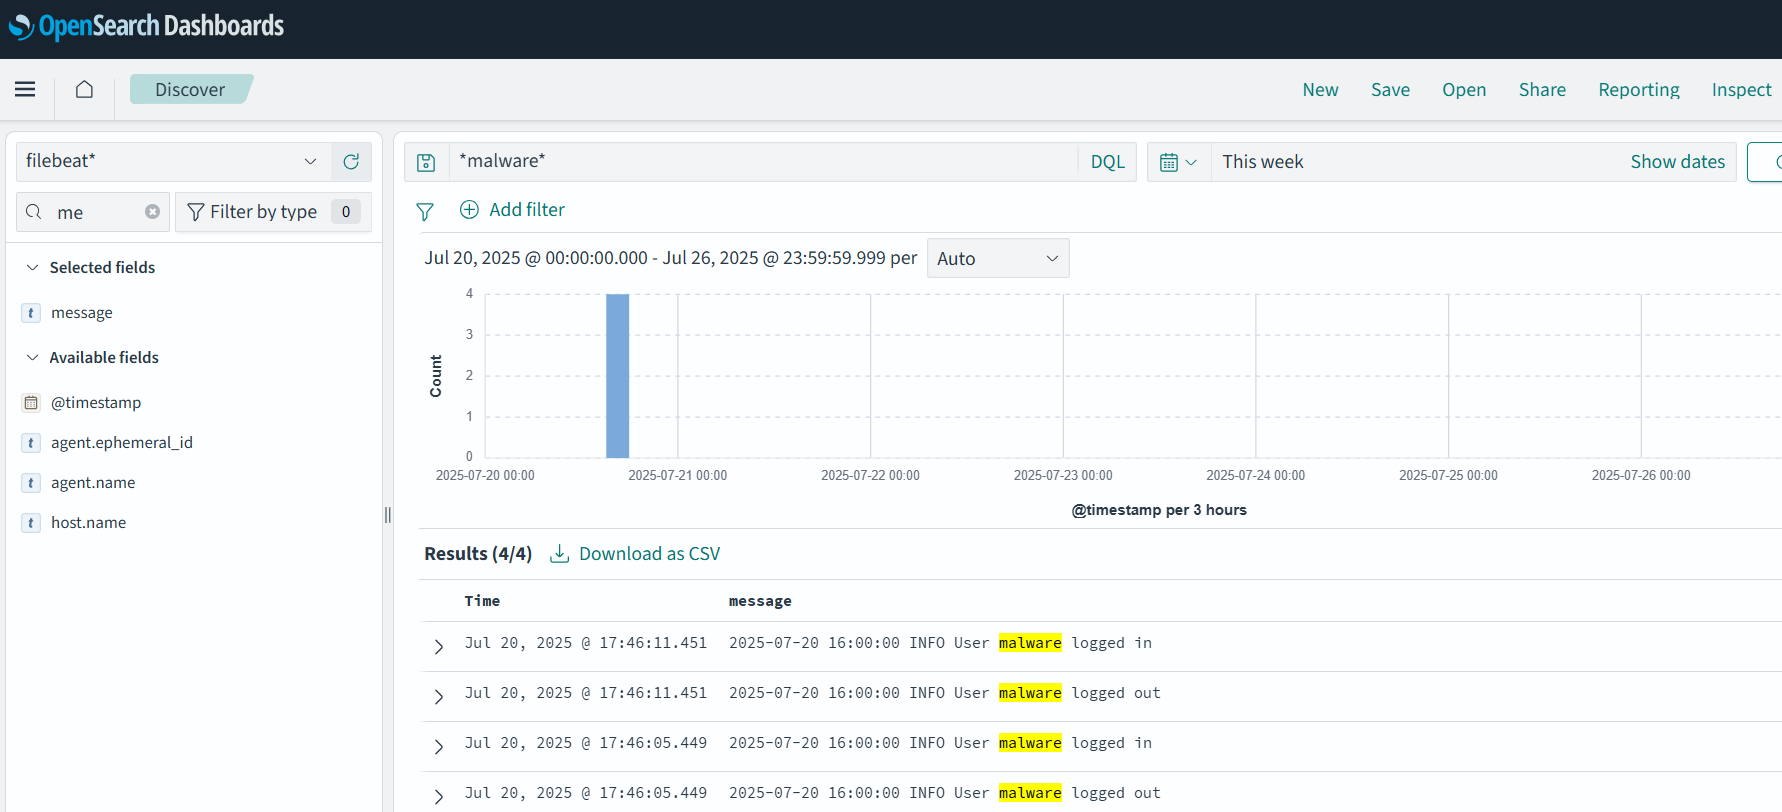The height and width of the screenshot is (812, 1782).
Task: Click the Results (4/4) label
Action: (478, 554)
